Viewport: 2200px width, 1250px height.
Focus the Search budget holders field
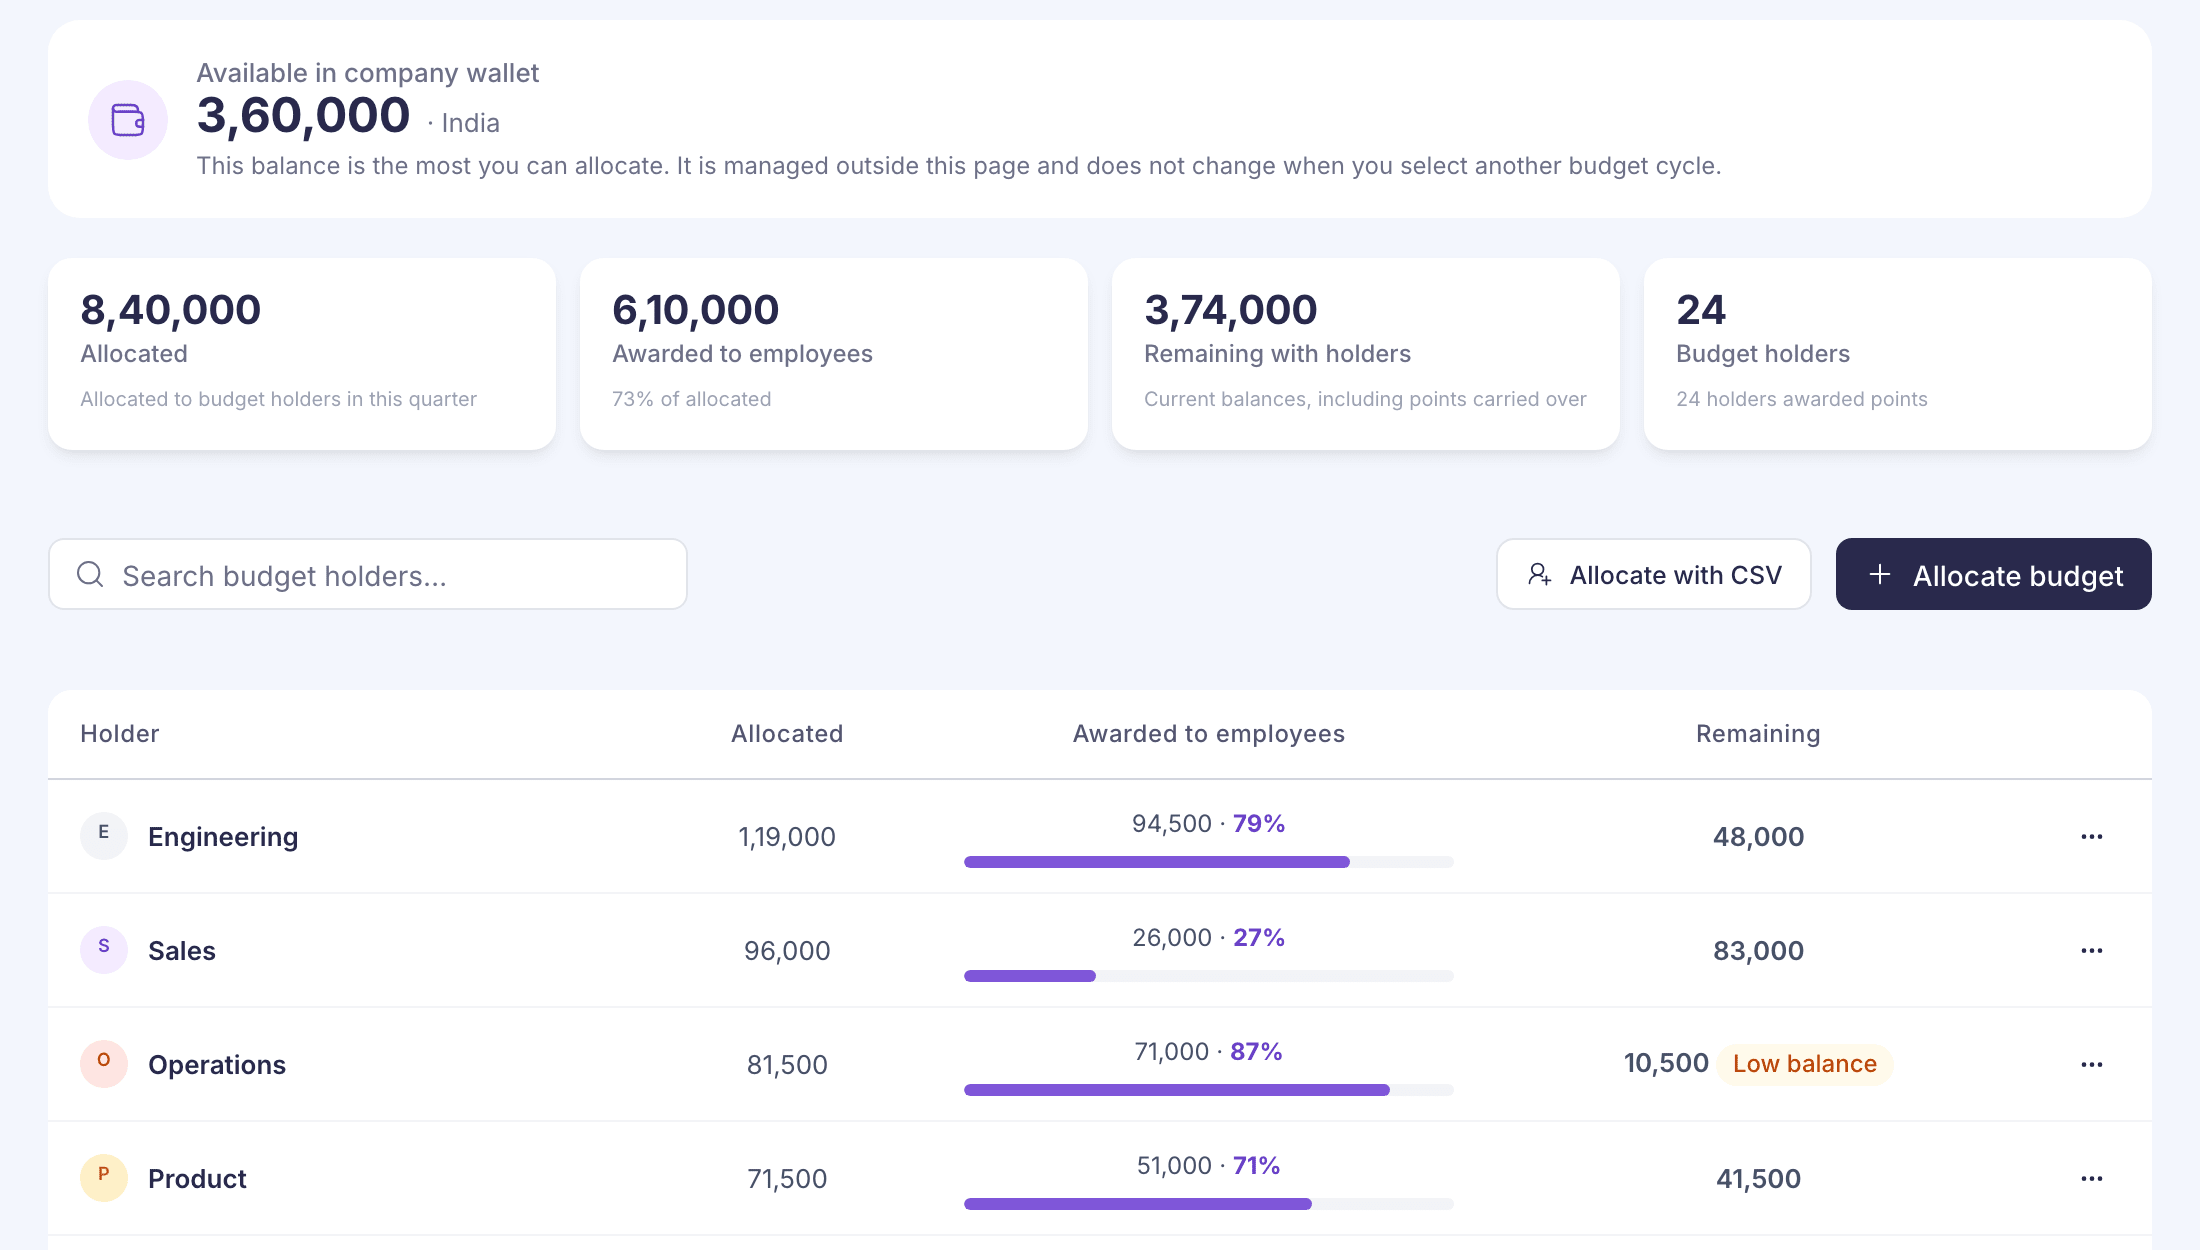click(x=368, y=574)
